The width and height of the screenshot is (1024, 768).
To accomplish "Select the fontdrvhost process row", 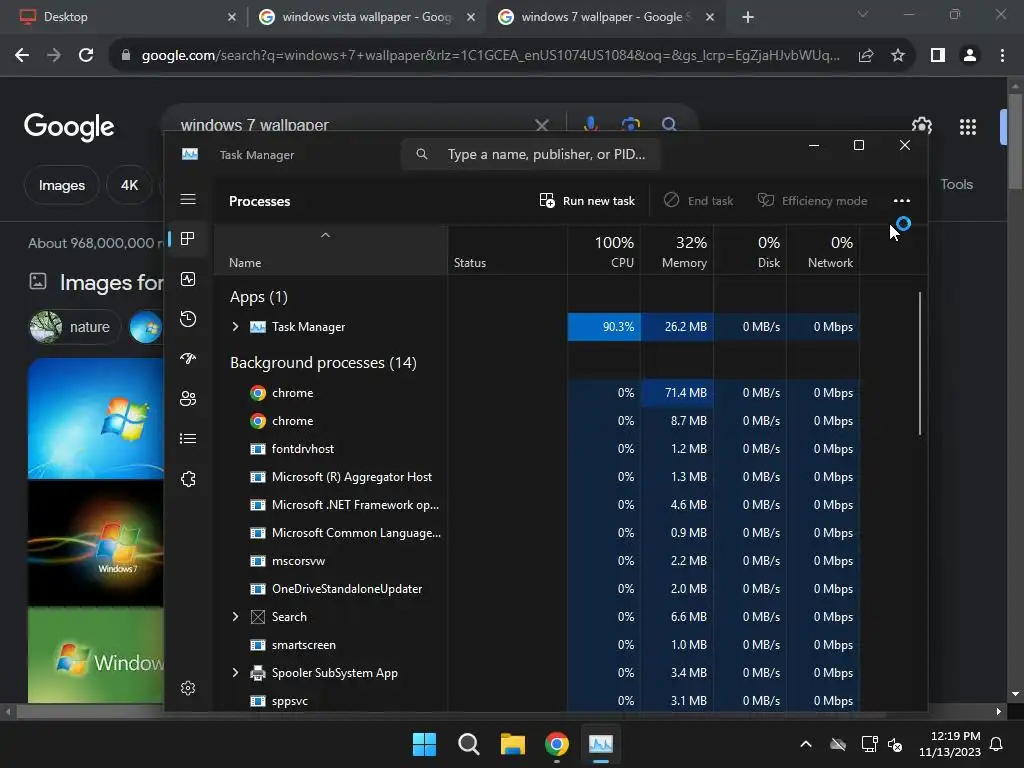I will tap(537, 449).
